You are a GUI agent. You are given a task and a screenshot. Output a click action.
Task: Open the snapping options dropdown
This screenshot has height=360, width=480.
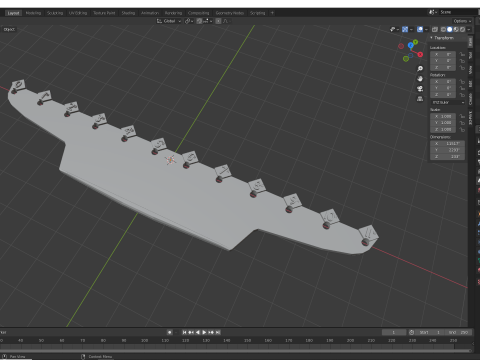(208, 21)
